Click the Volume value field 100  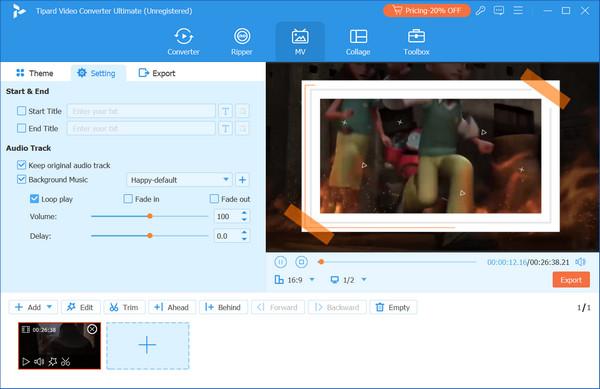pyautogui.click(x=227, y=216)
